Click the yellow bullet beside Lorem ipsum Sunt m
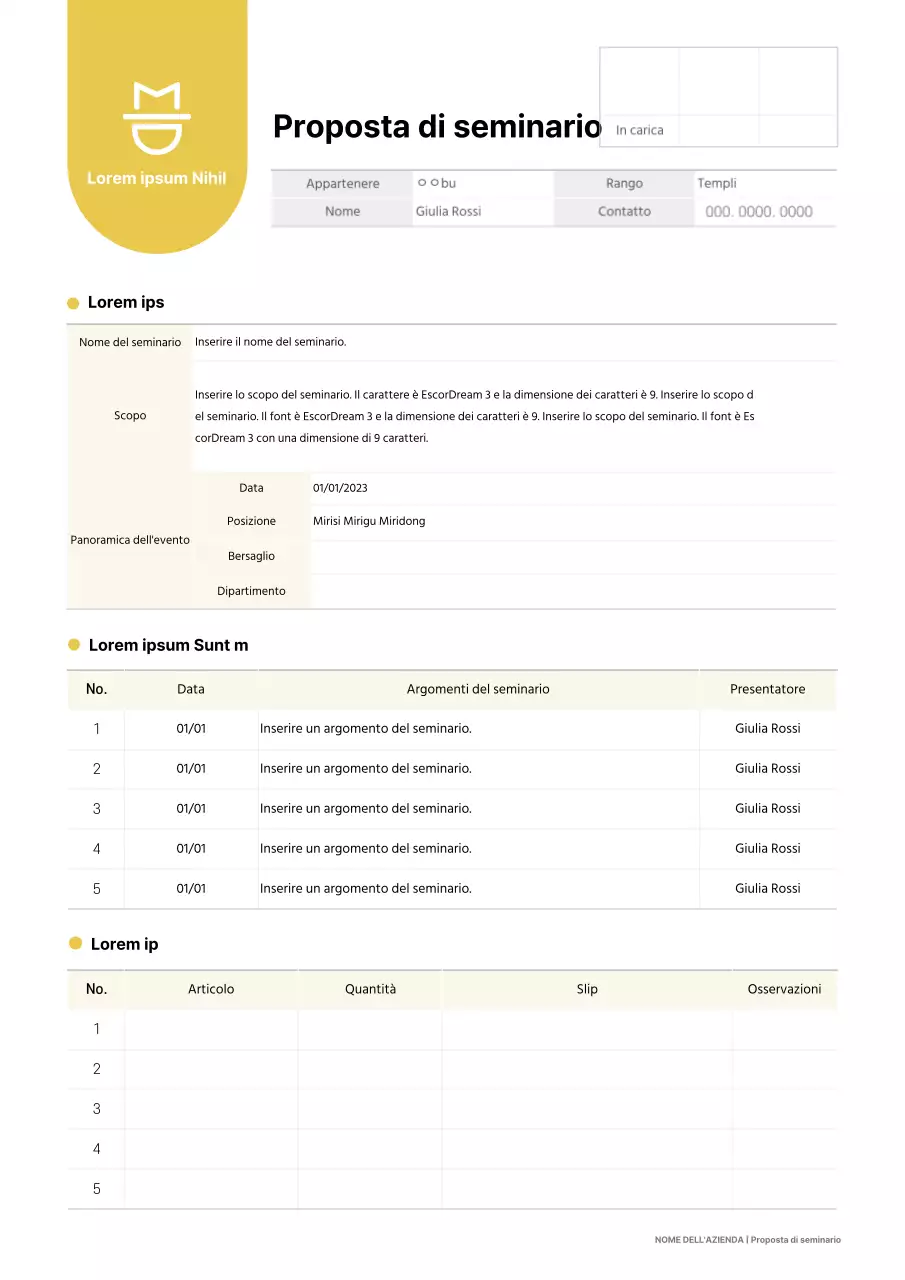 tap(74, 645)
